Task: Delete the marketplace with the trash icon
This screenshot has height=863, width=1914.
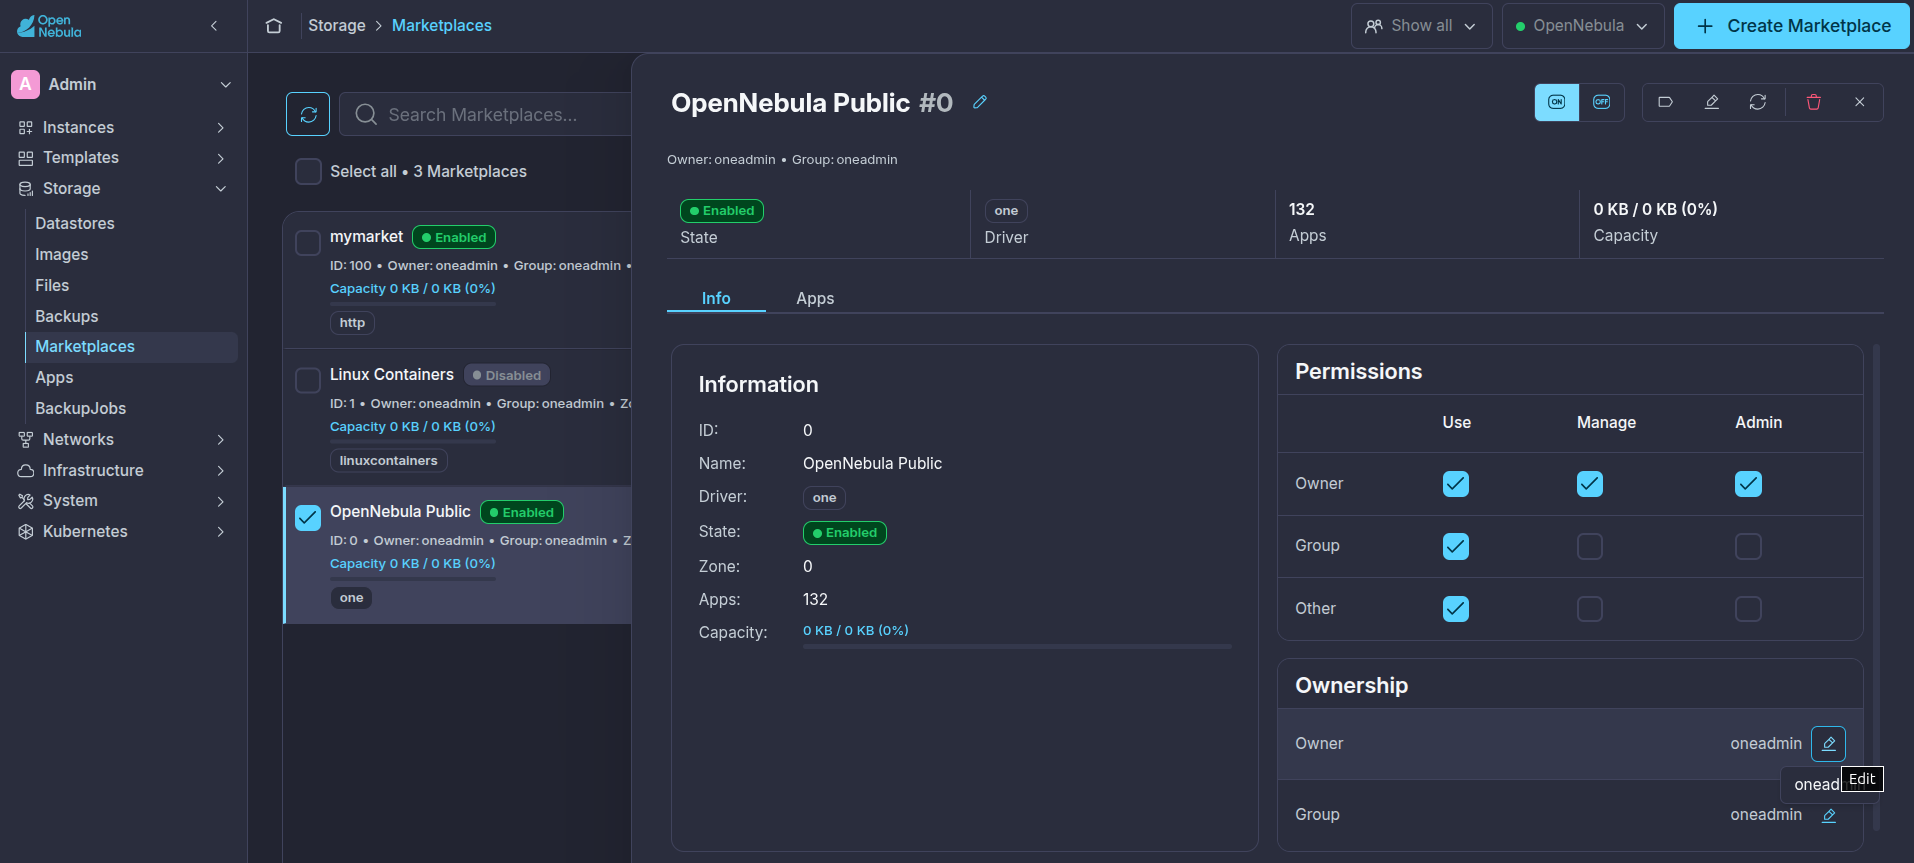Action: point(1814,102)
